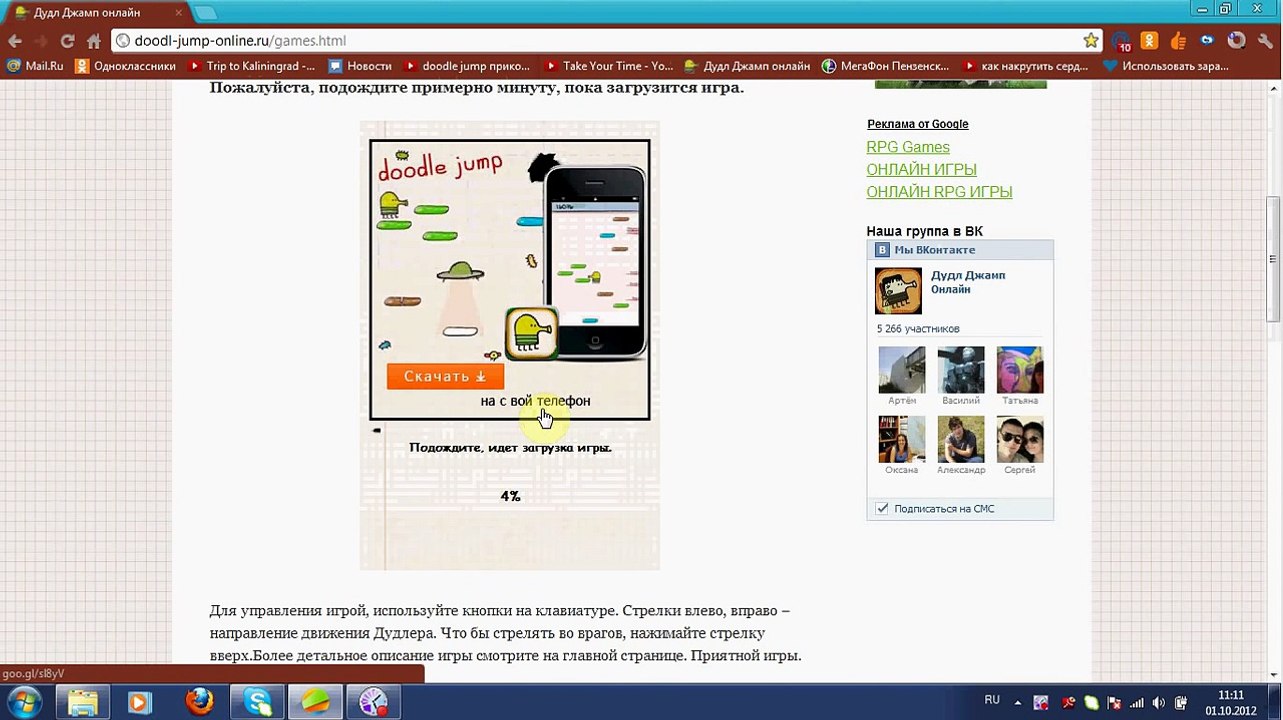Screen dimensions: 1283x720
Task: Open Firefox from the taskbar
Action: (199, 702)
